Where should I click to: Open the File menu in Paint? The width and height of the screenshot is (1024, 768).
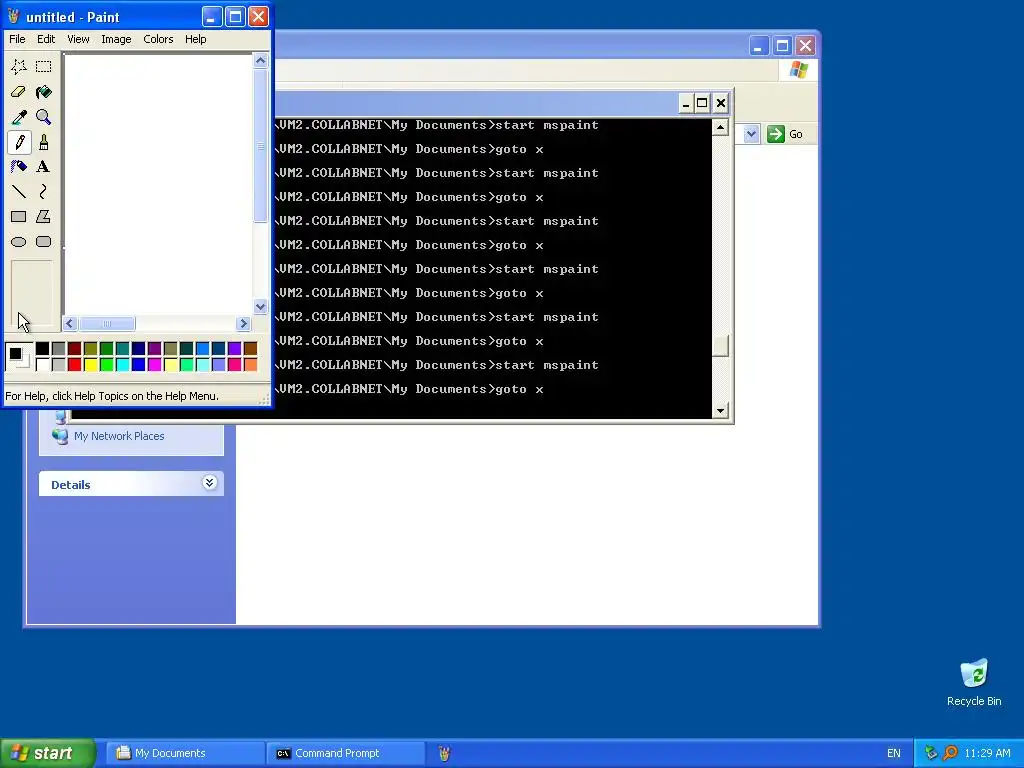coord(17,39)
